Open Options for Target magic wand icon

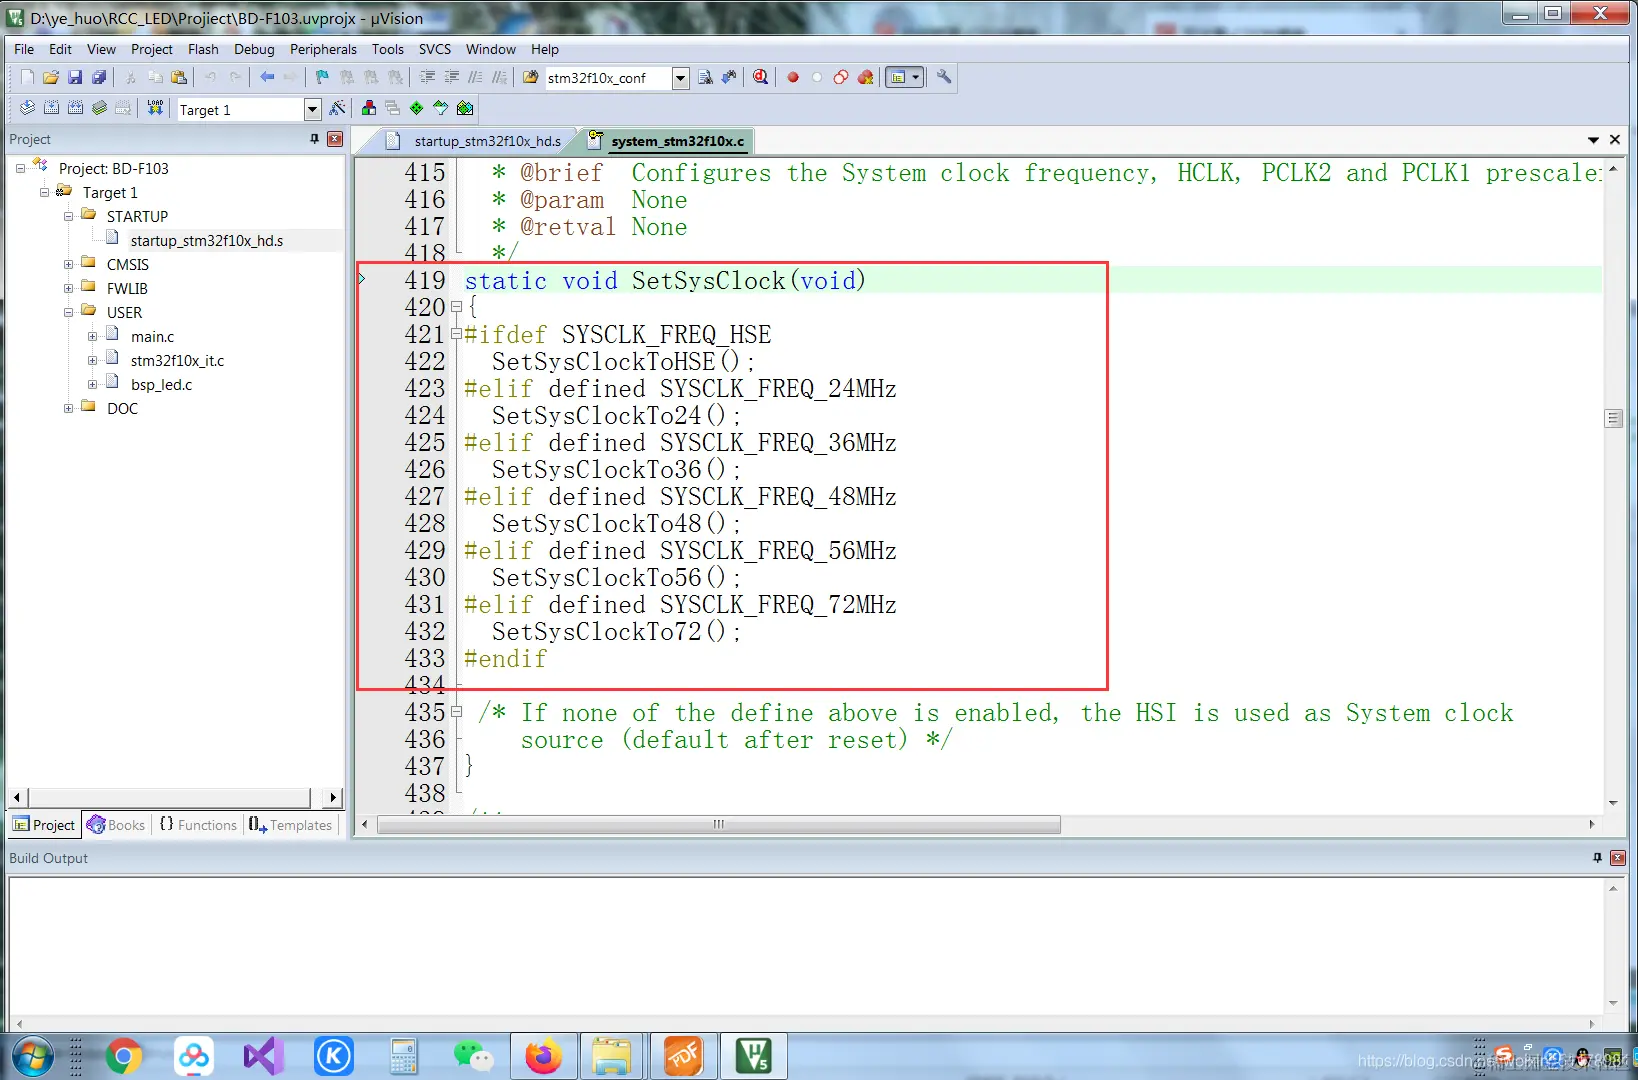click(338, 108)
